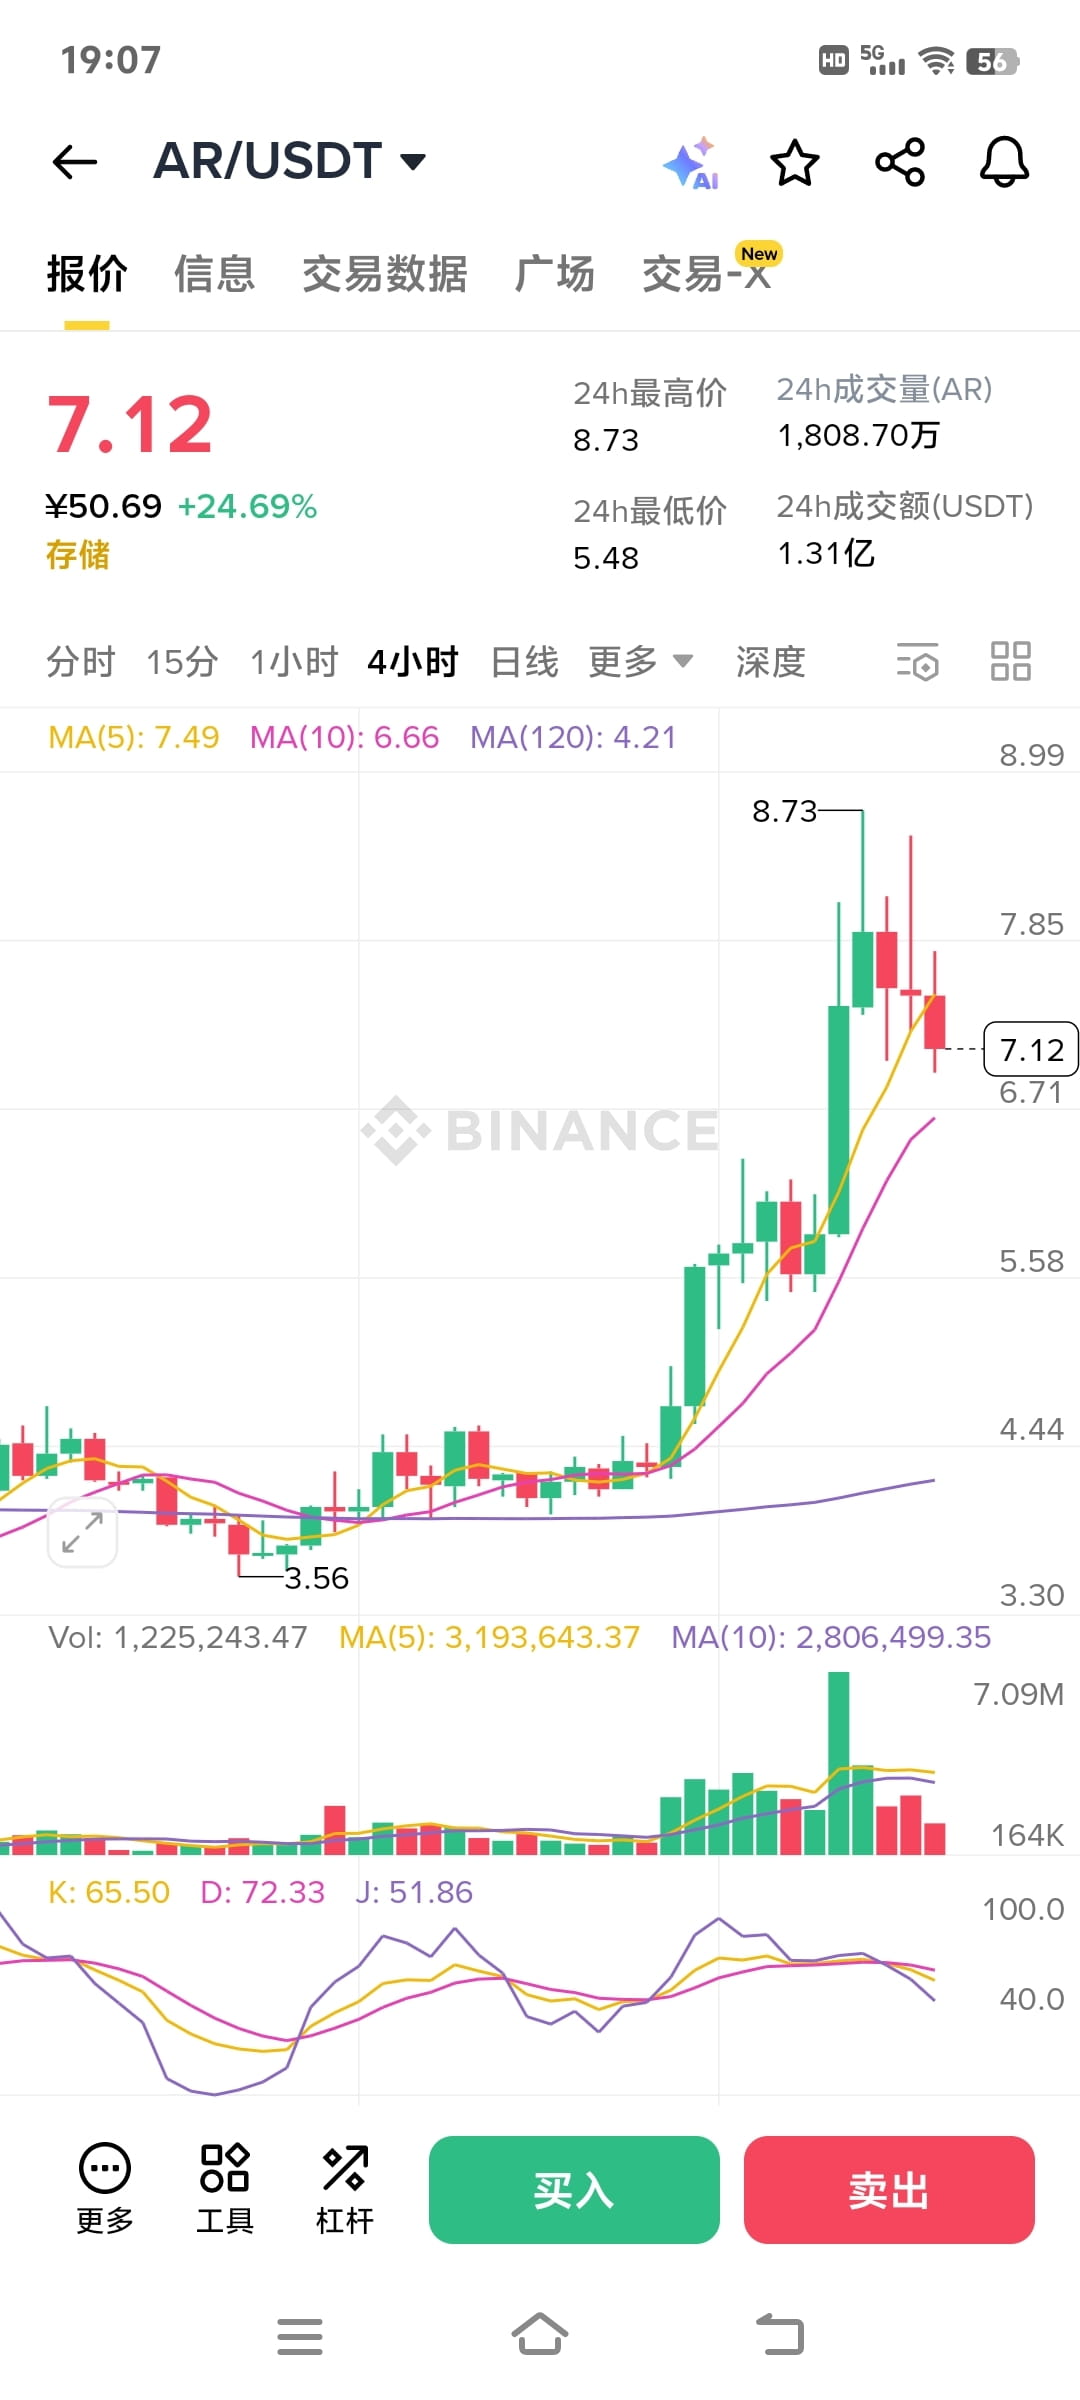Viewport: 1080px width, 2400px height.
Task: Switch to the 交易数据 tab
Action: coord(385,274)
